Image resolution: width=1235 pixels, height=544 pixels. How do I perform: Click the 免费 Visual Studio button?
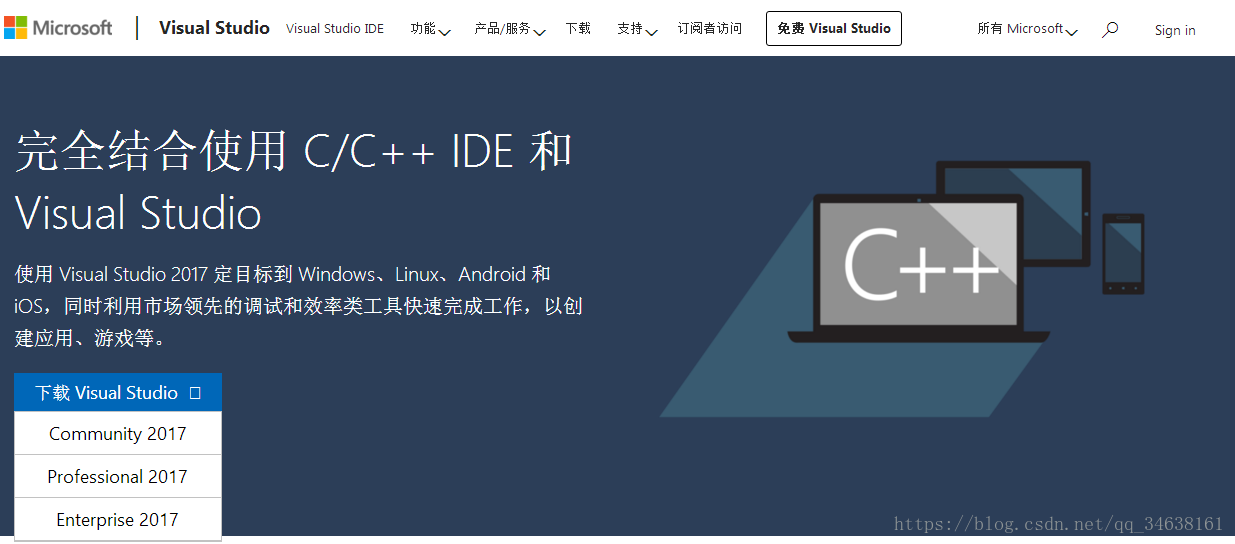(834, 29)
